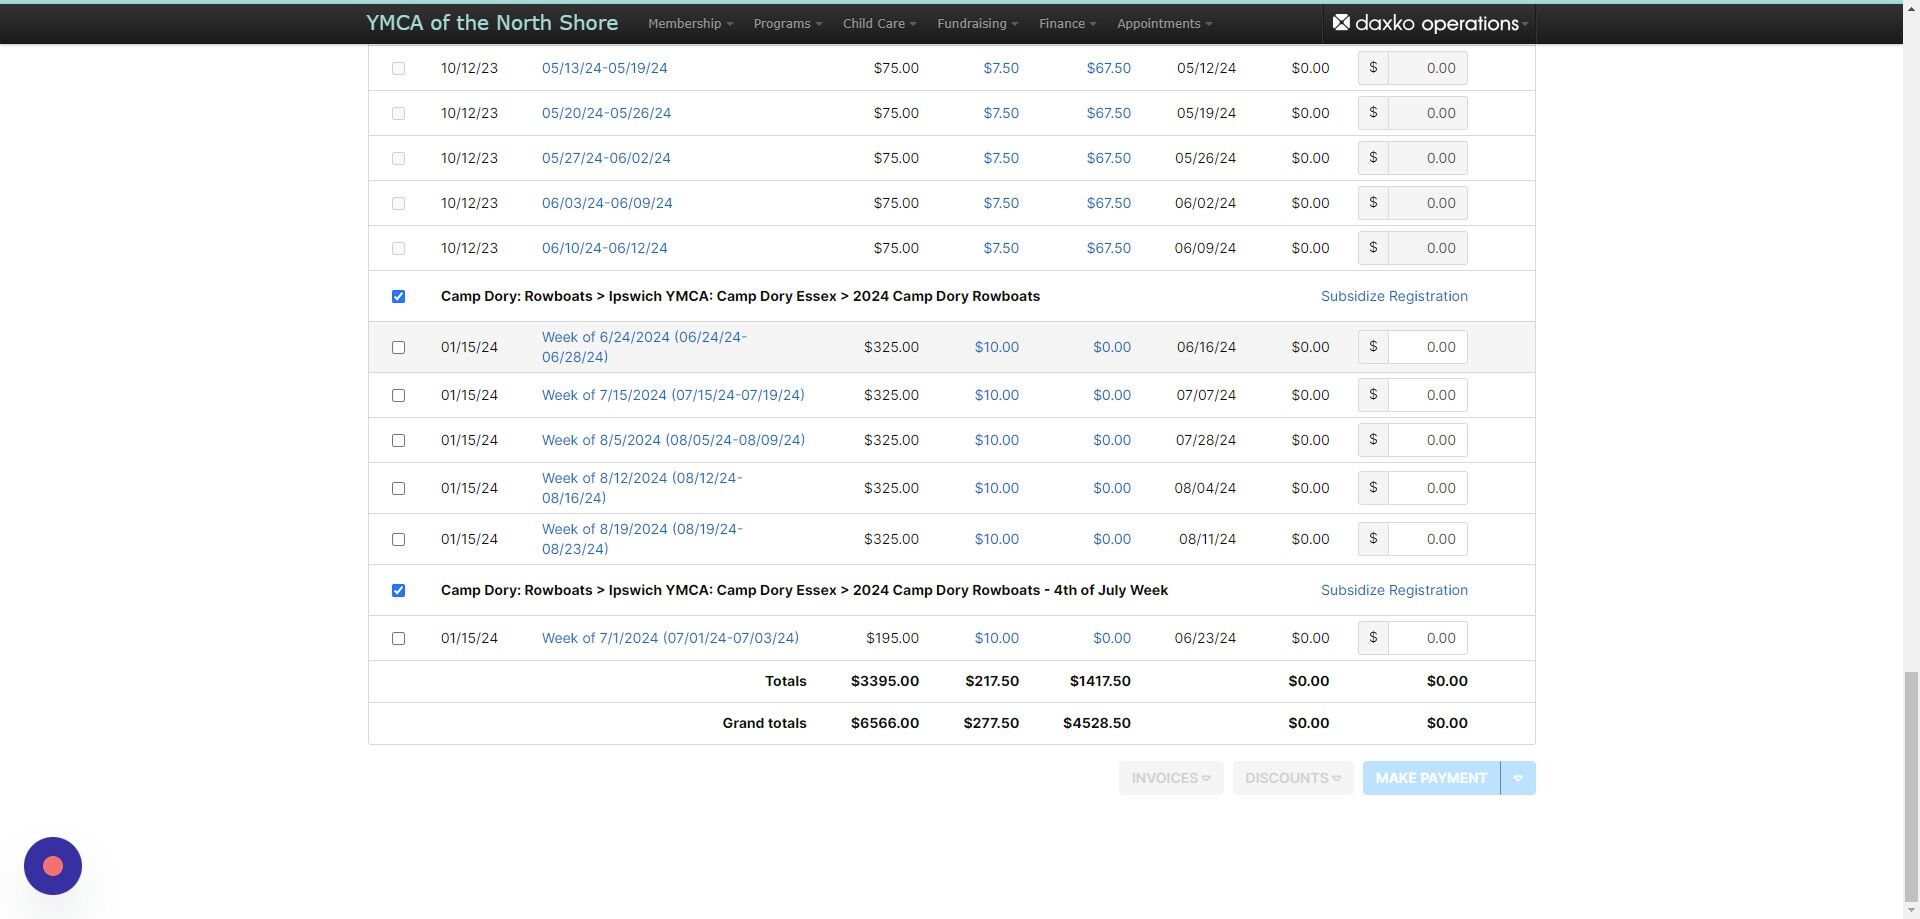
Task: Click Subsidize Registration for 4th of July Week
Action: tap(1394, 590)
